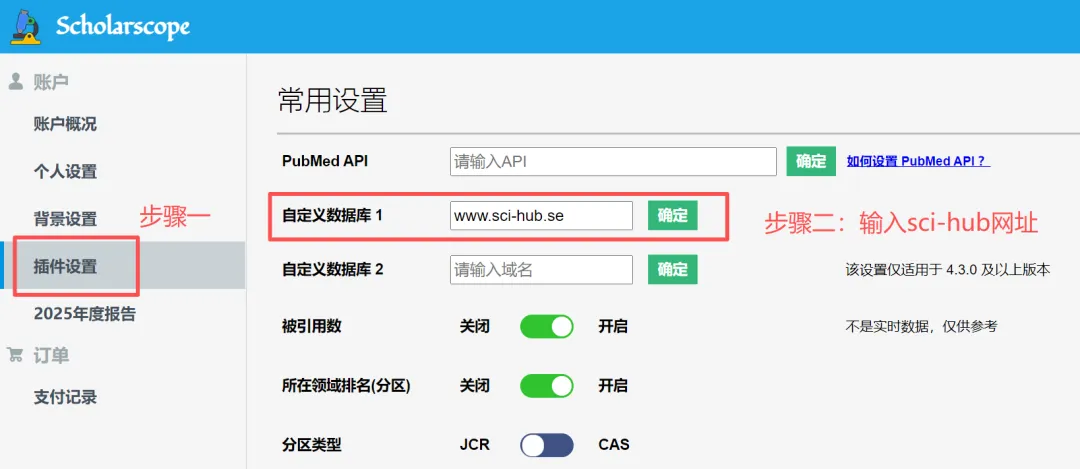Click the 常用设置 heading
Image resolution: width=1080 pixels, height=469 pixels.
click(333, 101)
